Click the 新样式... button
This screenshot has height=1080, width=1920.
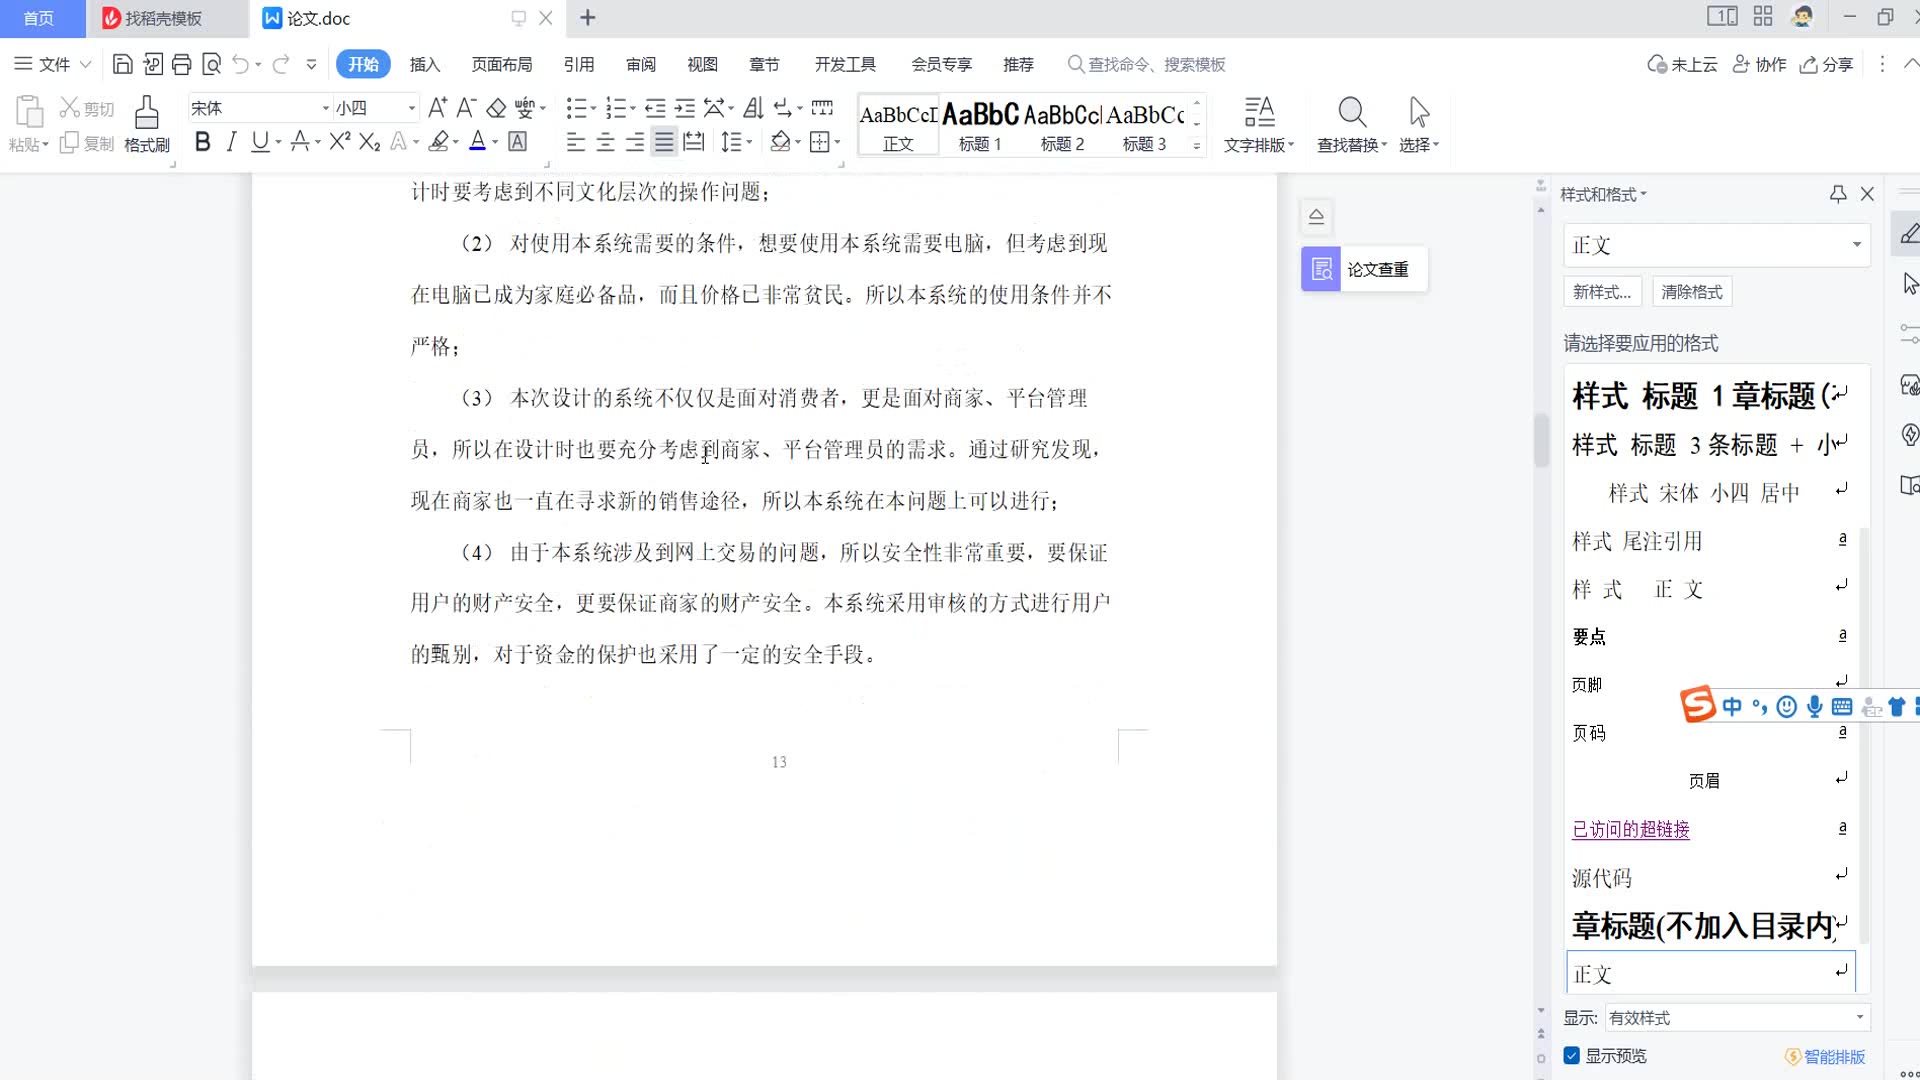pyautogui.click(x=1601, y=292)
